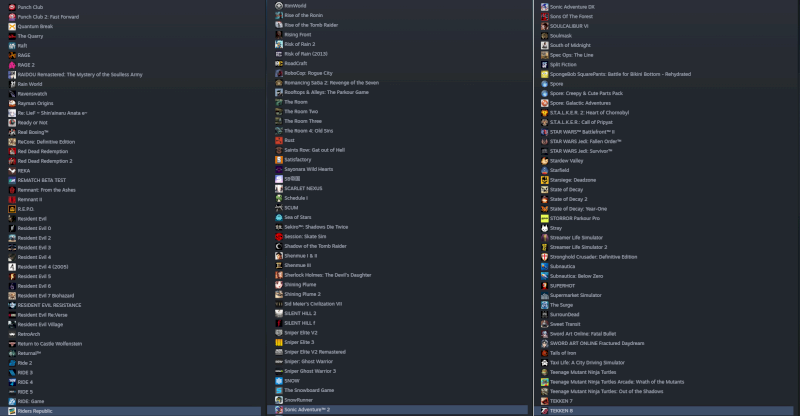Open 'SpongeBob SquarePants: Battle for Bikini Bottom - Rehydrated'
This screenshot has height=416, width=800.
point(620,74)
